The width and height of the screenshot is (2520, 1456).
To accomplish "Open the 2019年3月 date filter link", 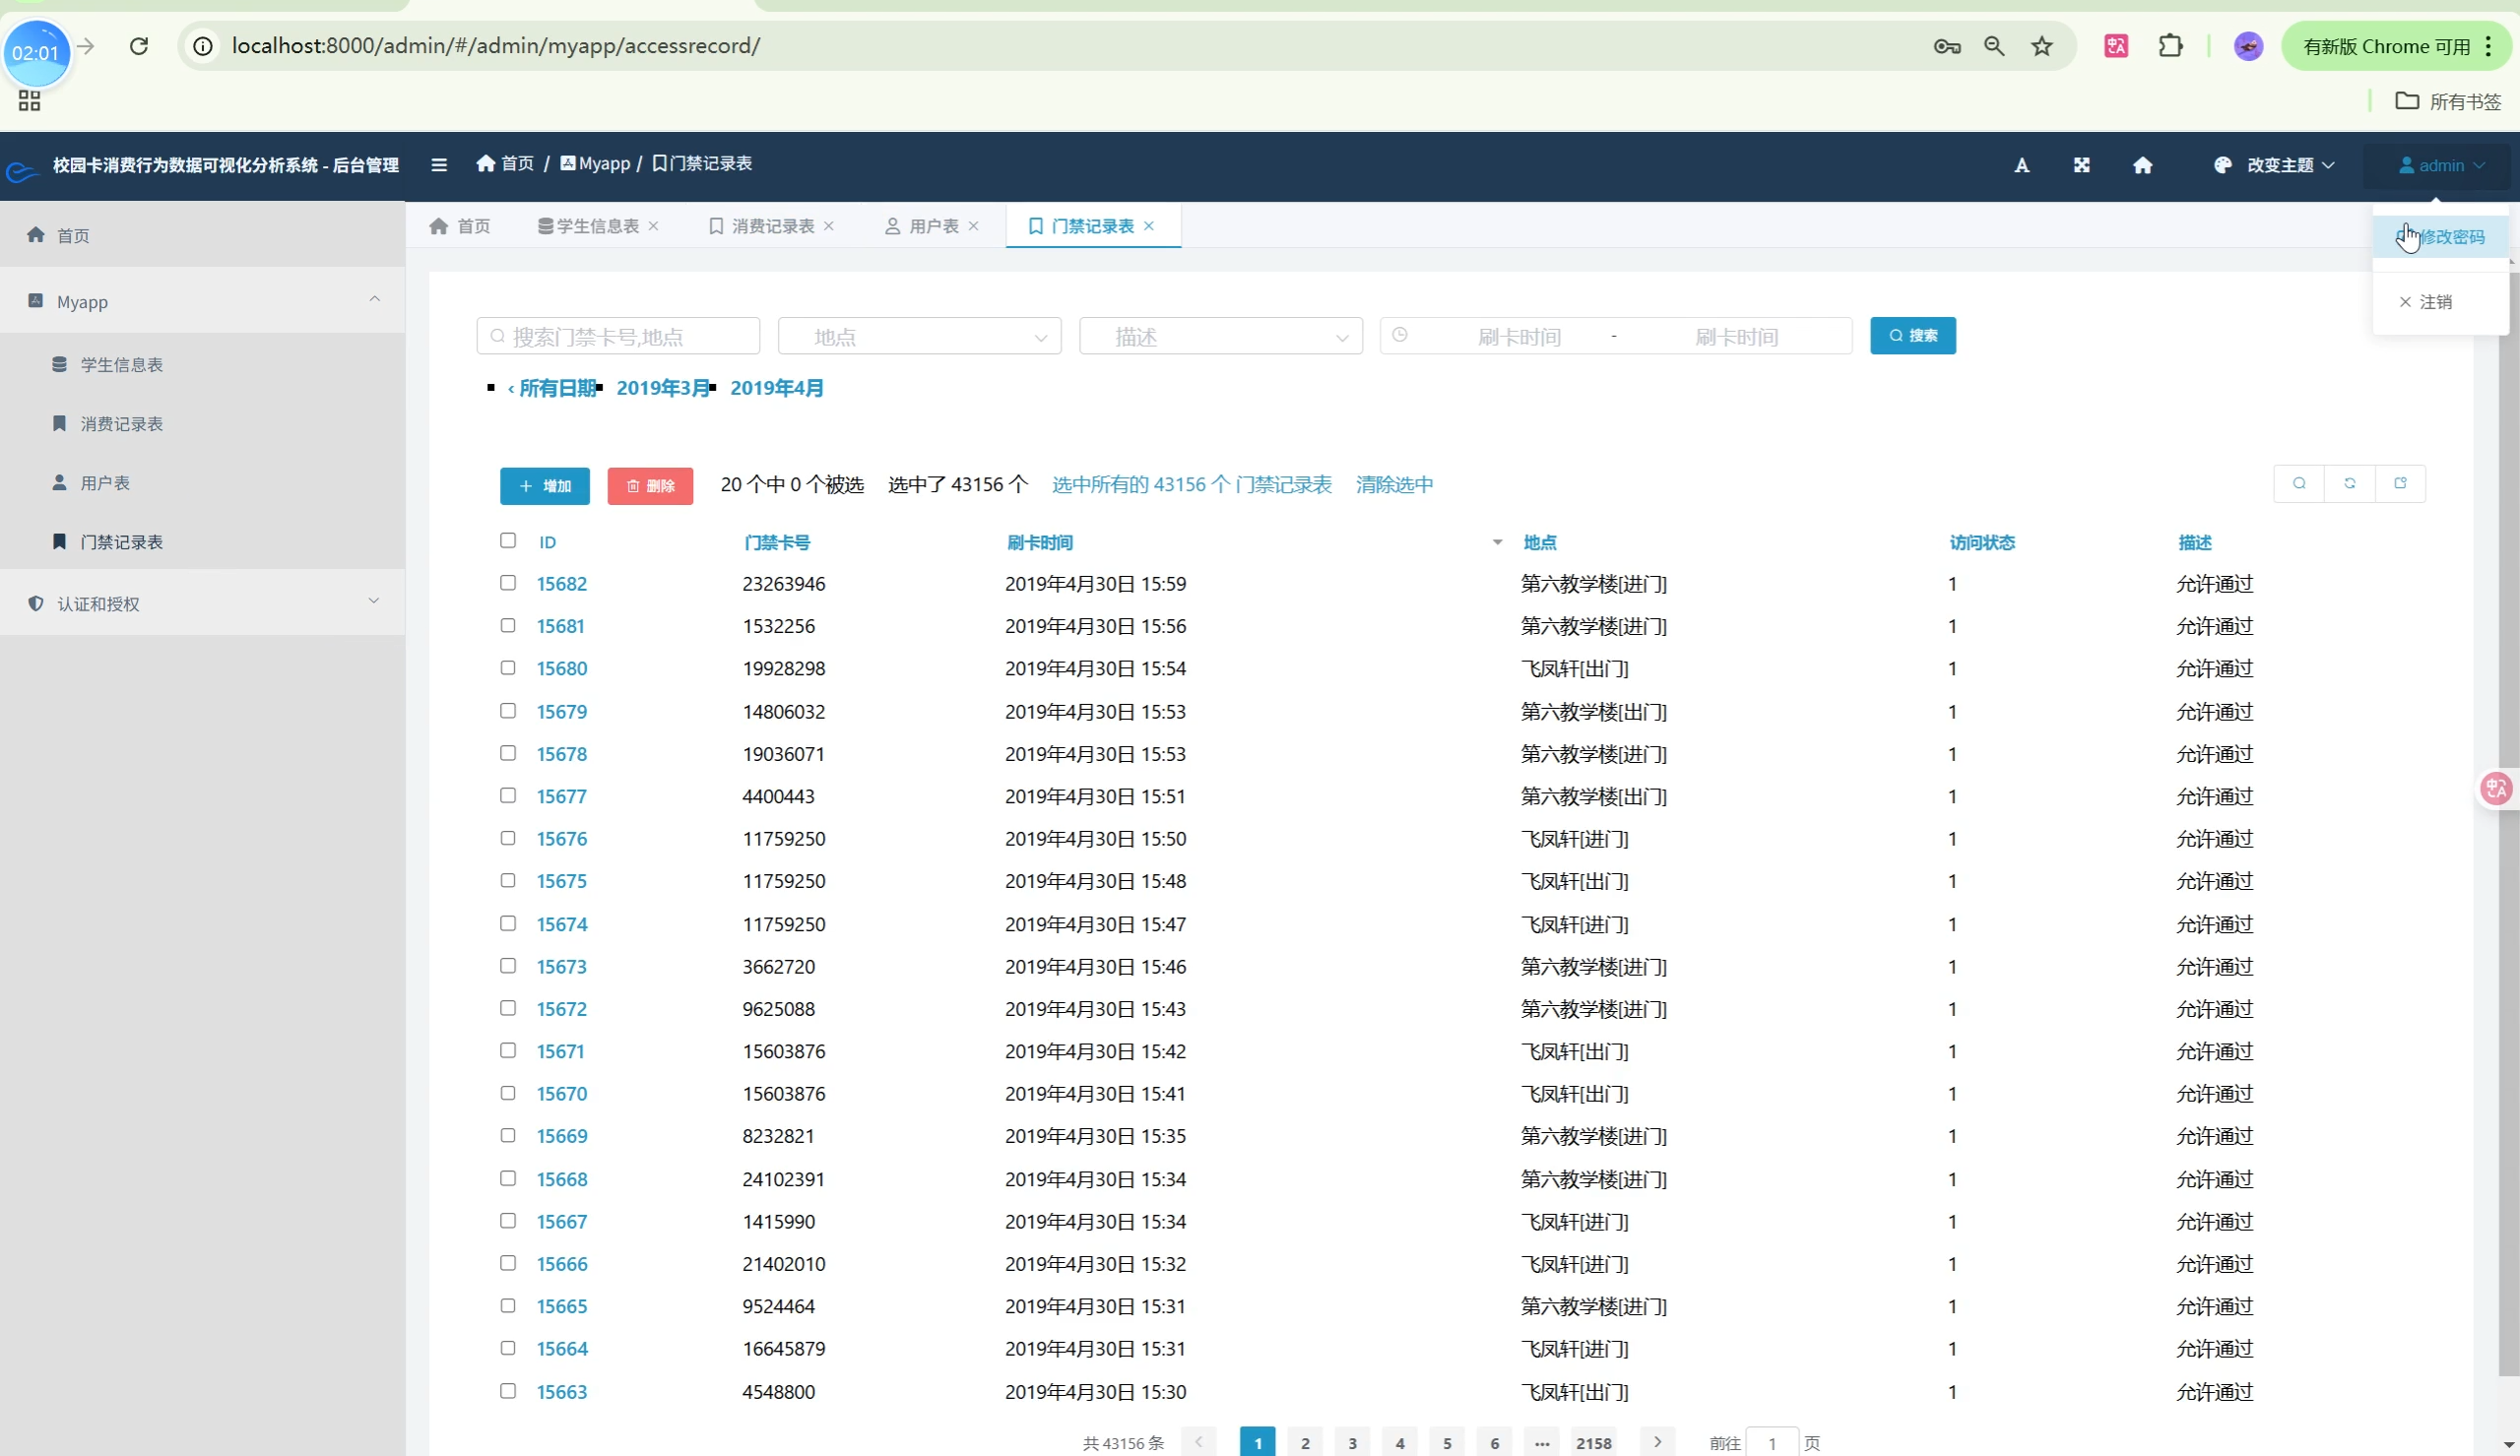I will click(662, 388).
